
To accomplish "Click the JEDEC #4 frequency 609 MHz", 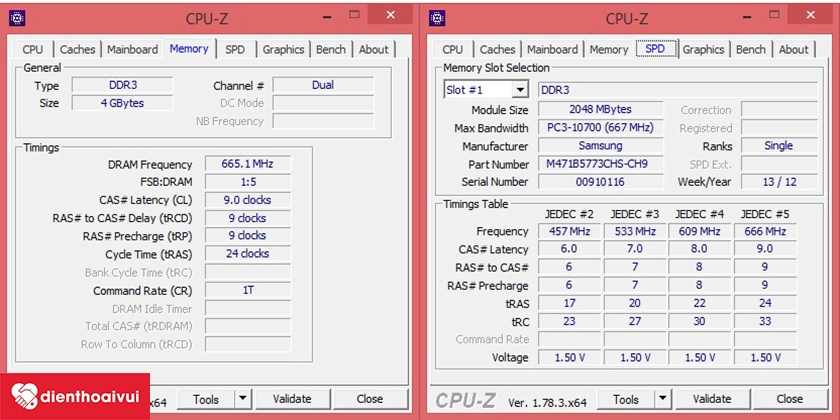I will coord(700,231).
